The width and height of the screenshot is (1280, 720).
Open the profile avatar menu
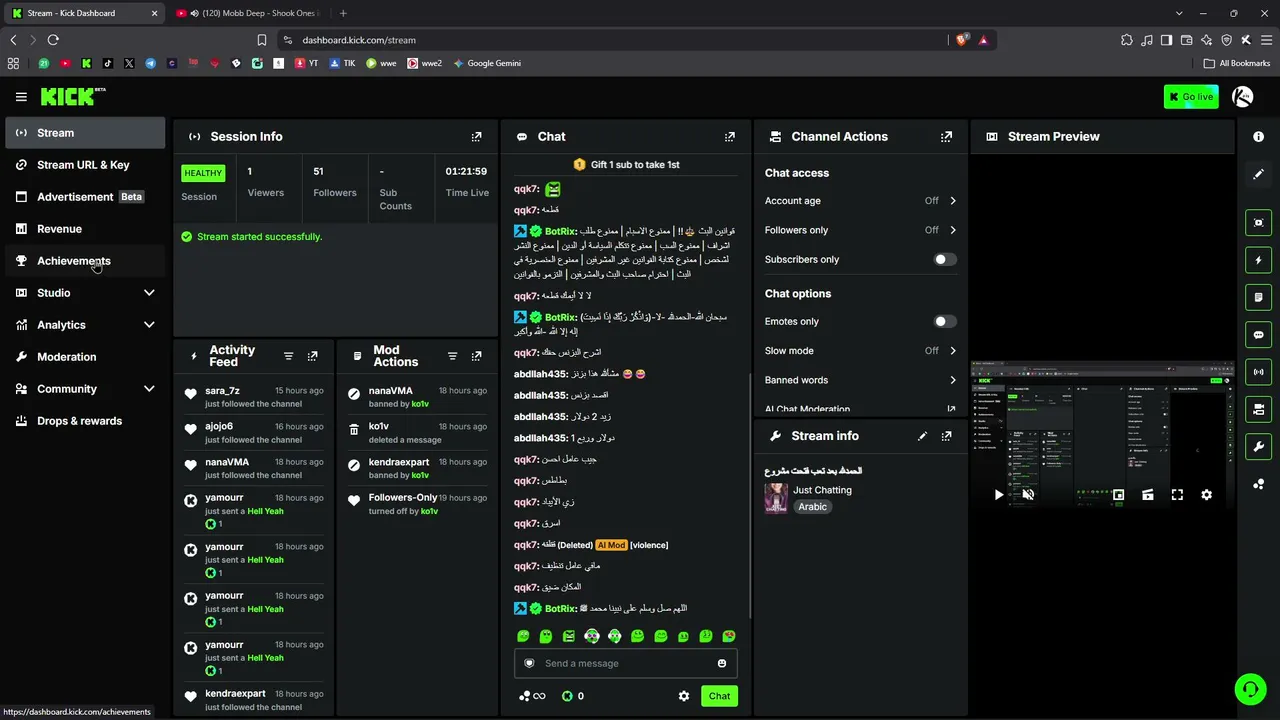point(1242,97)
